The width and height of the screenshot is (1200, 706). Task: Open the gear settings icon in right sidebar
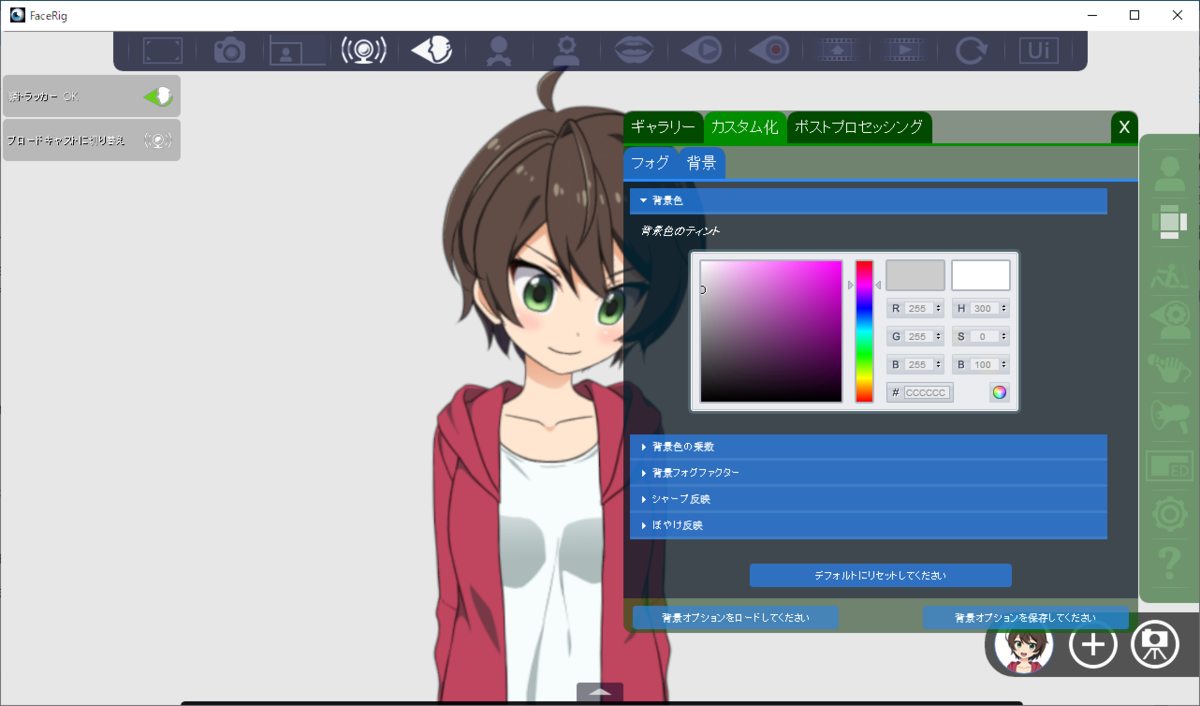(x=1169, y=515)
